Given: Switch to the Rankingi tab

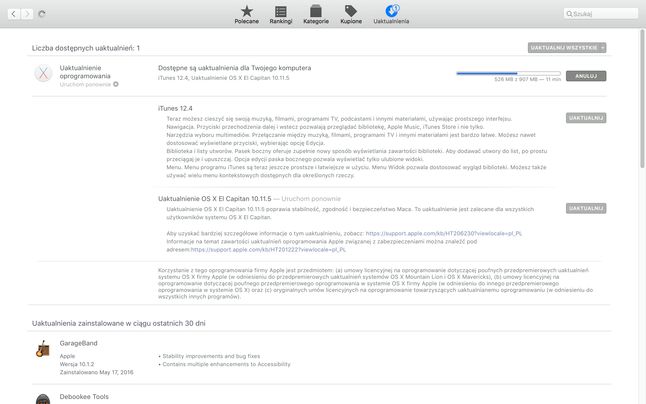Looking at the screenshot, I should [281, 14].
